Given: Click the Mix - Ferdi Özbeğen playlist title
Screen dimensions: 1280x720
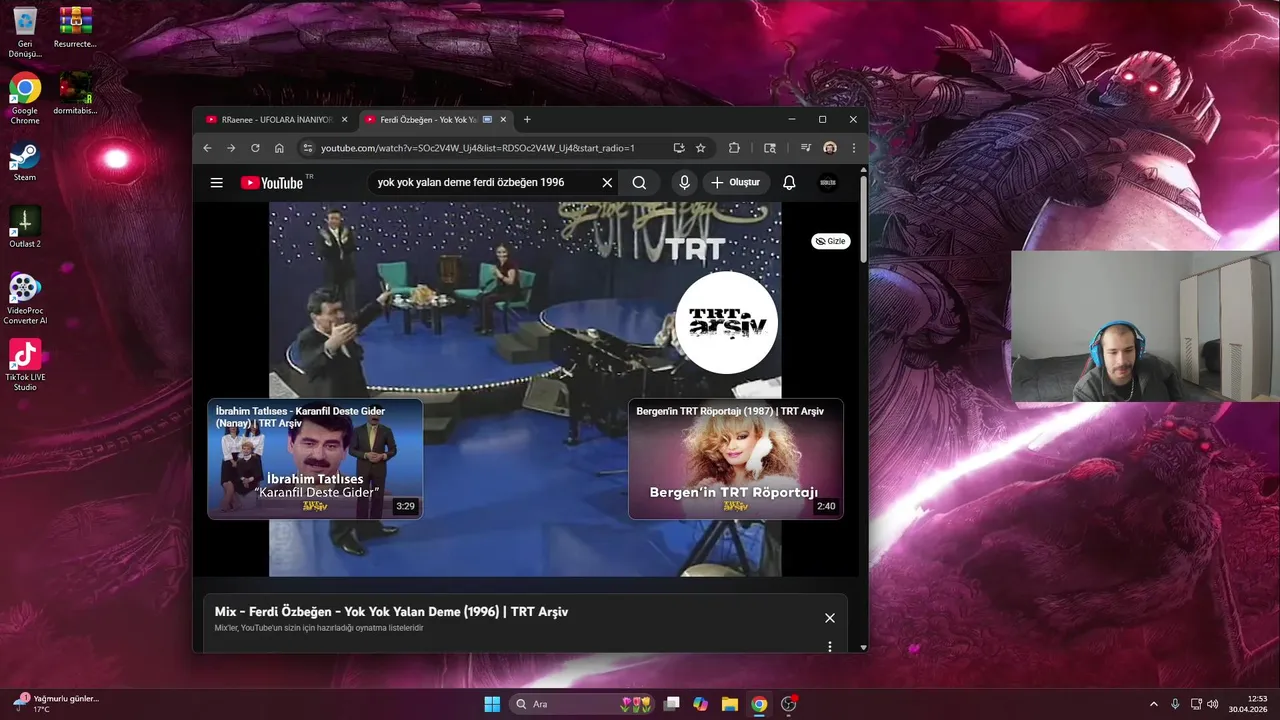Looking at the screenshot, I should click(x=391, y=612).
